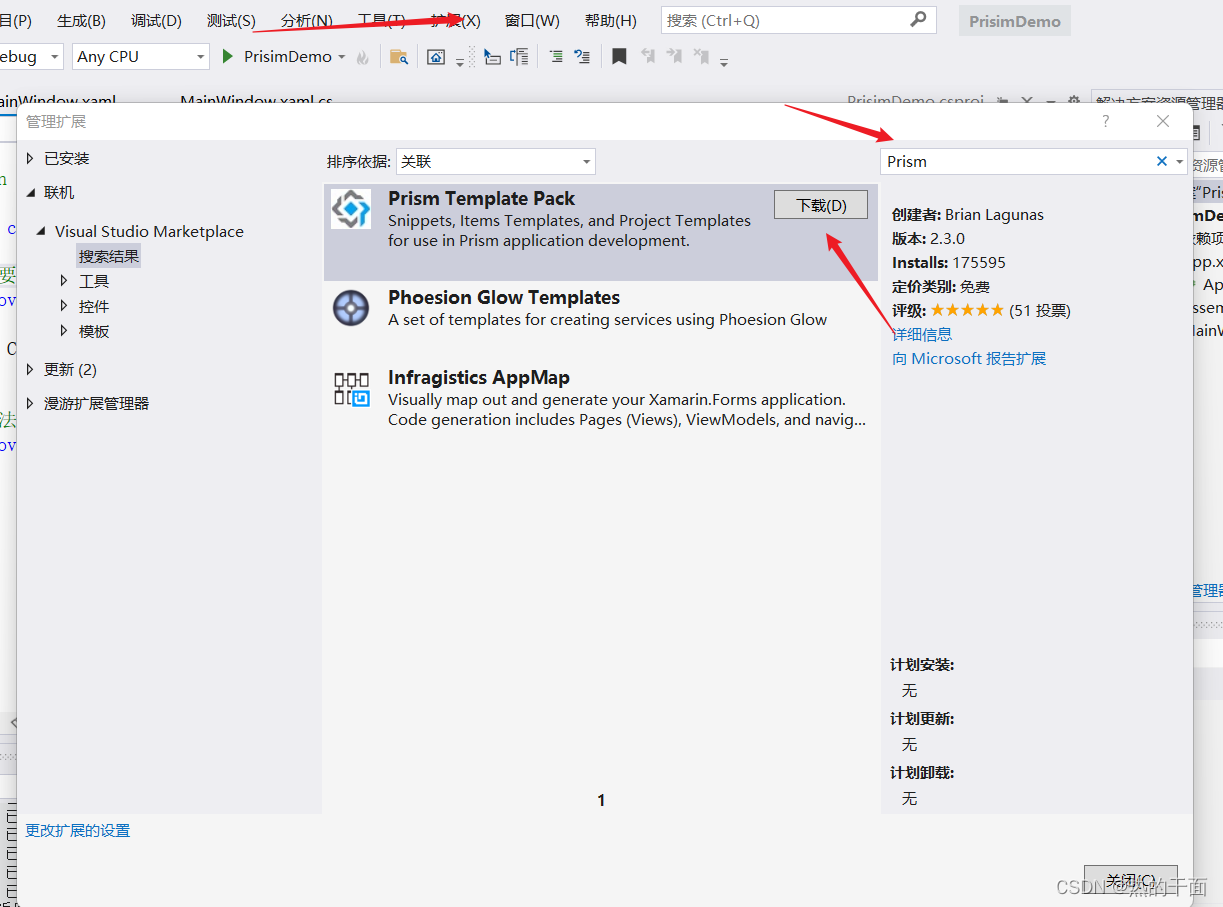This screenshot has height=907, width=1223.
Task: Click the magnifier icon in Quick Launch search
Action: point(918,19)
